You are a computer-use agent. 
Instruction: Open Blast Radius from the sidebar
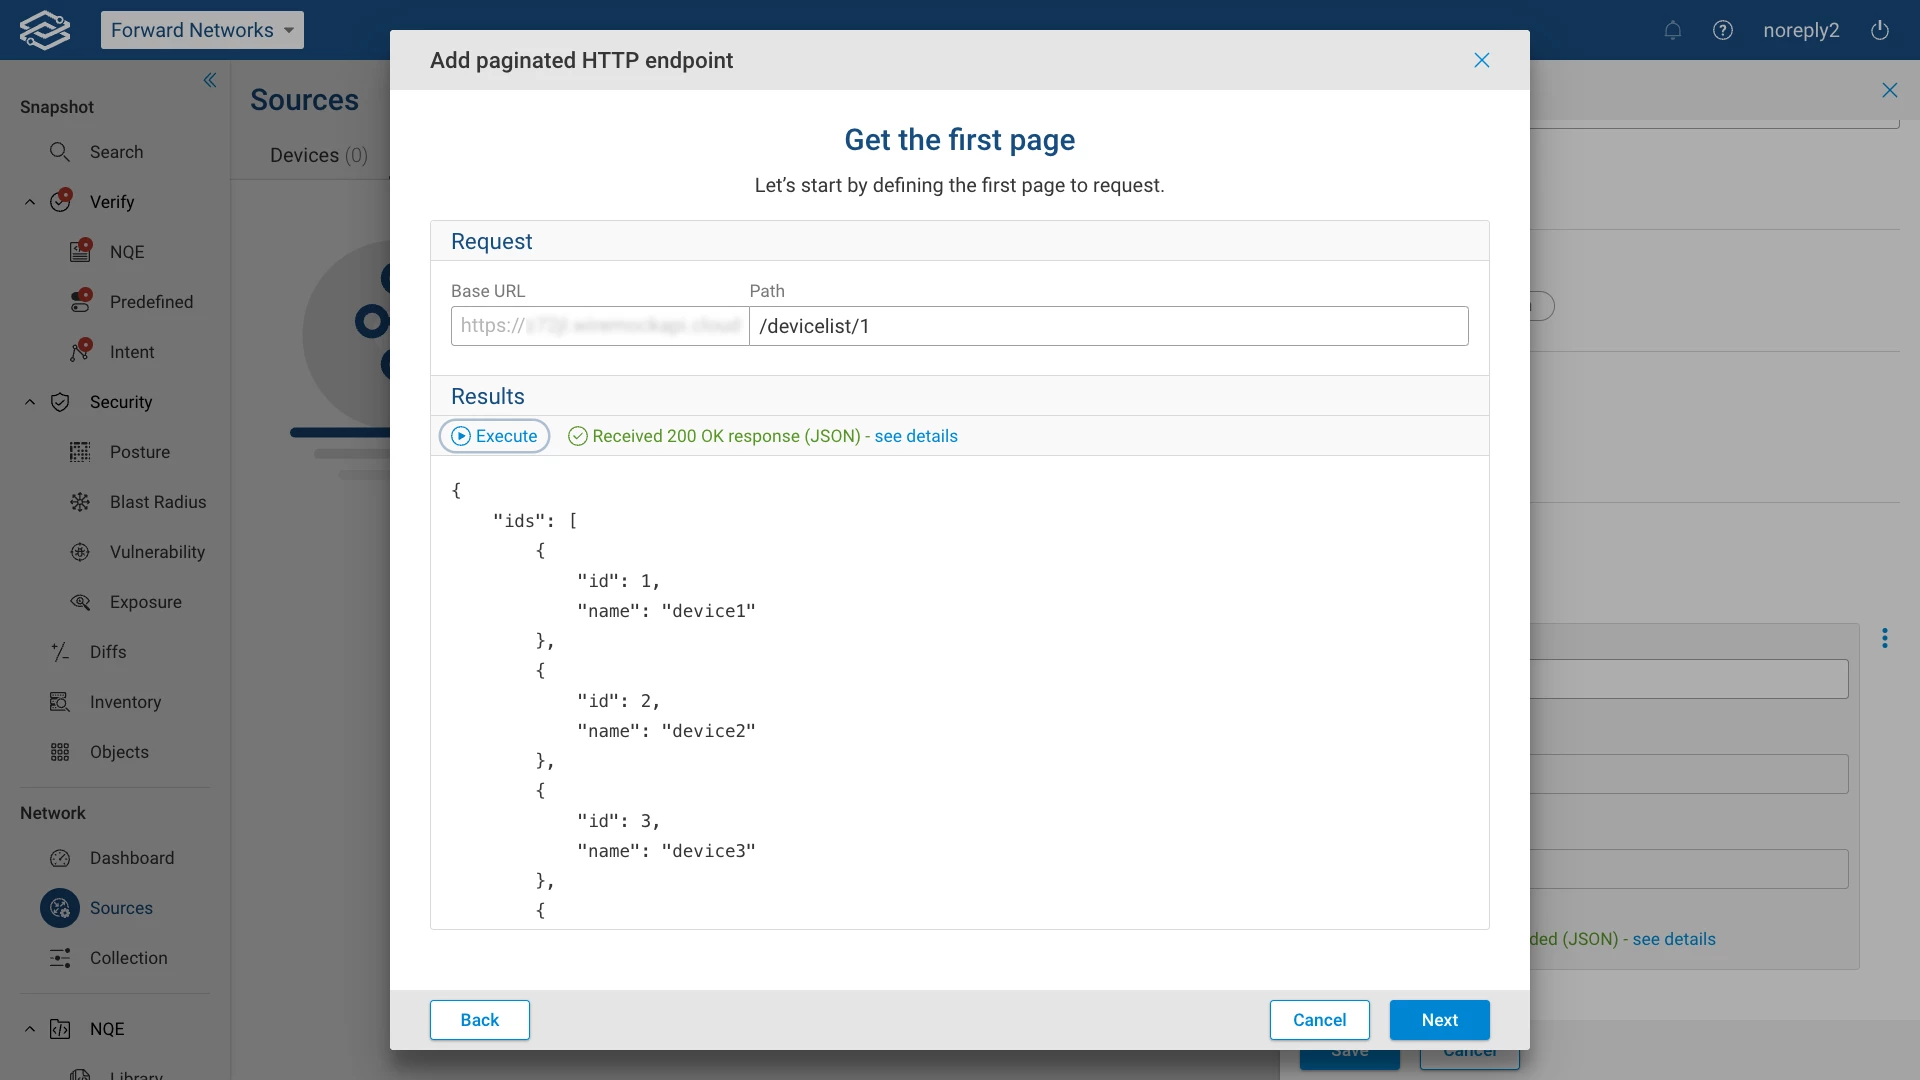point(157,502)
